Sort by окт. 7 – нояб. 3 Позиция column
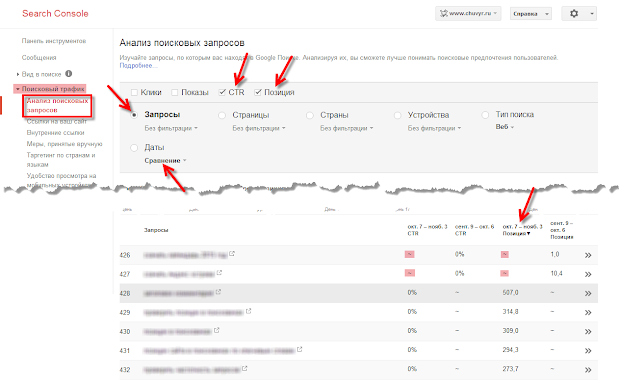This screenshot has height=381, width=620. tap(522, 230)
